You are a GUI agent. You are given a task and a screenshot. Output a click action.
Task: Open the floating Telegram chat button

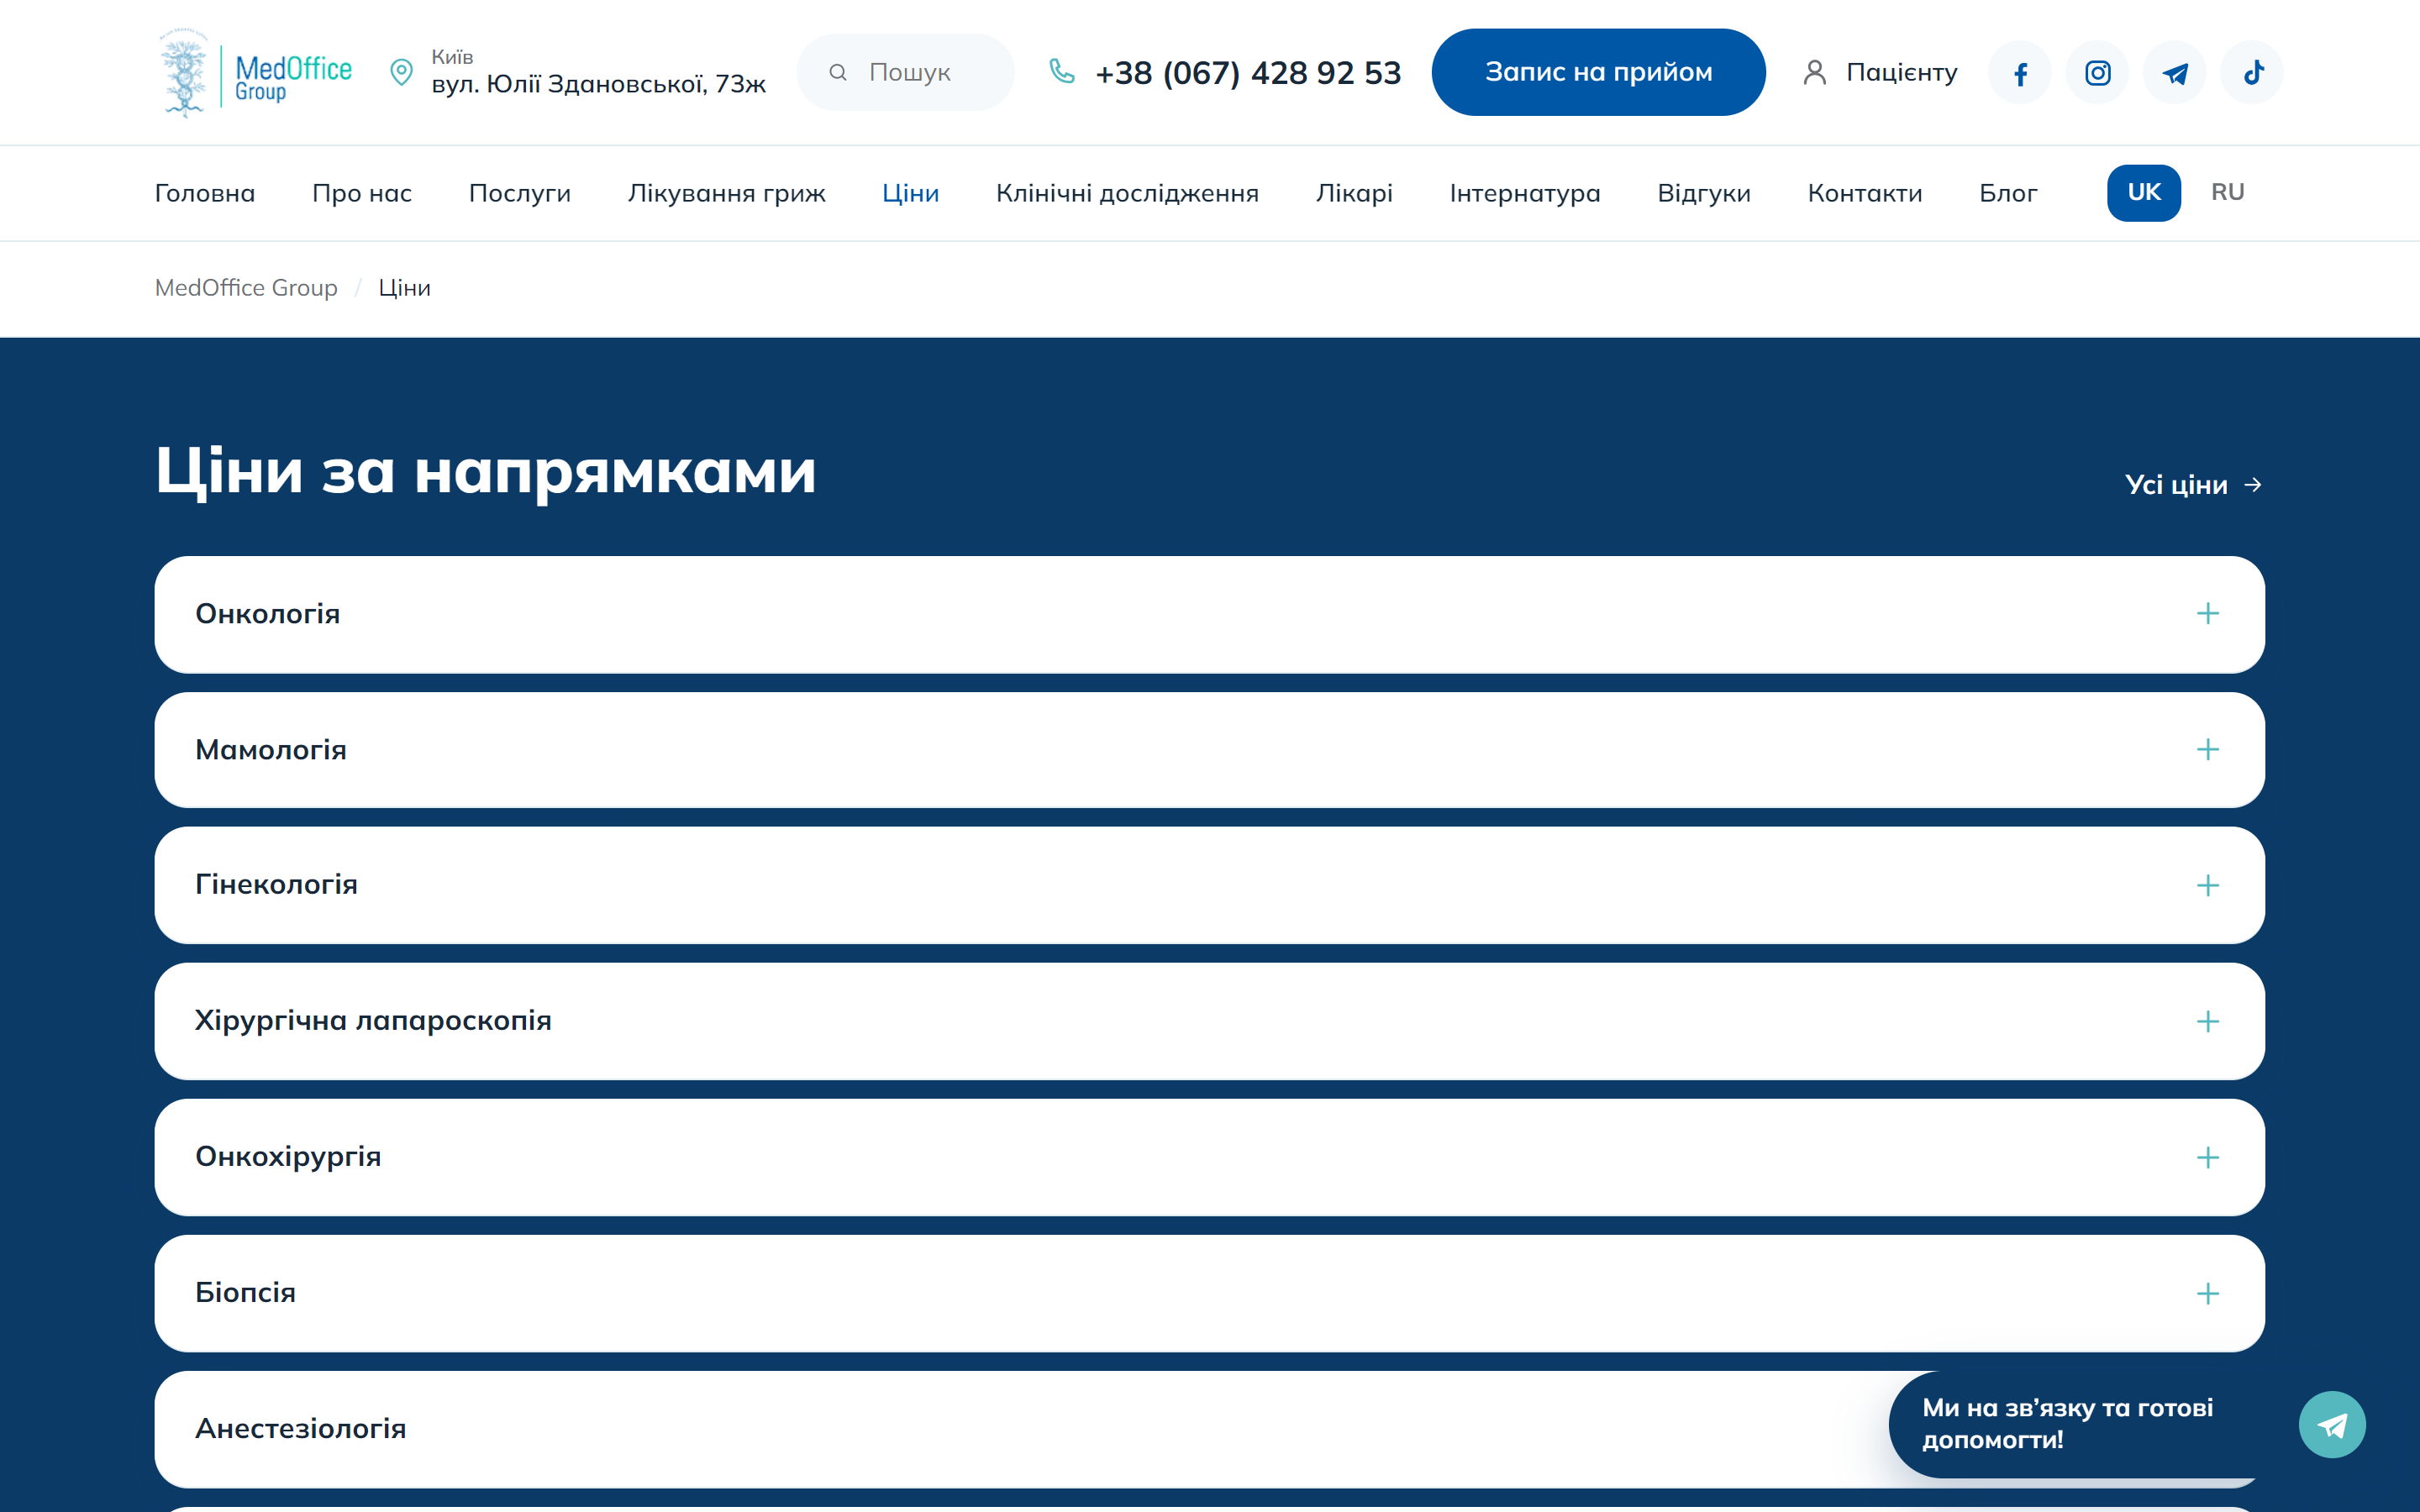click(x=2332, y=1424)
